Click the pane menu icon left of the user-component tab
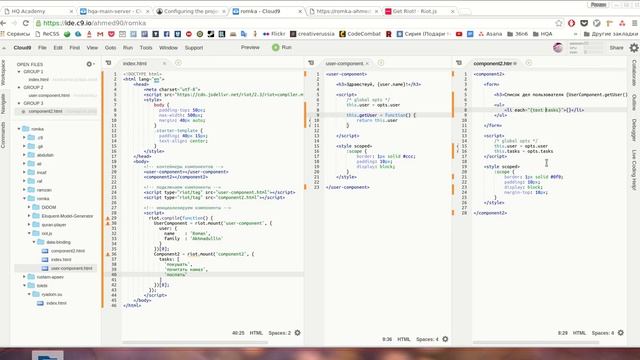 tap(311, 63)
